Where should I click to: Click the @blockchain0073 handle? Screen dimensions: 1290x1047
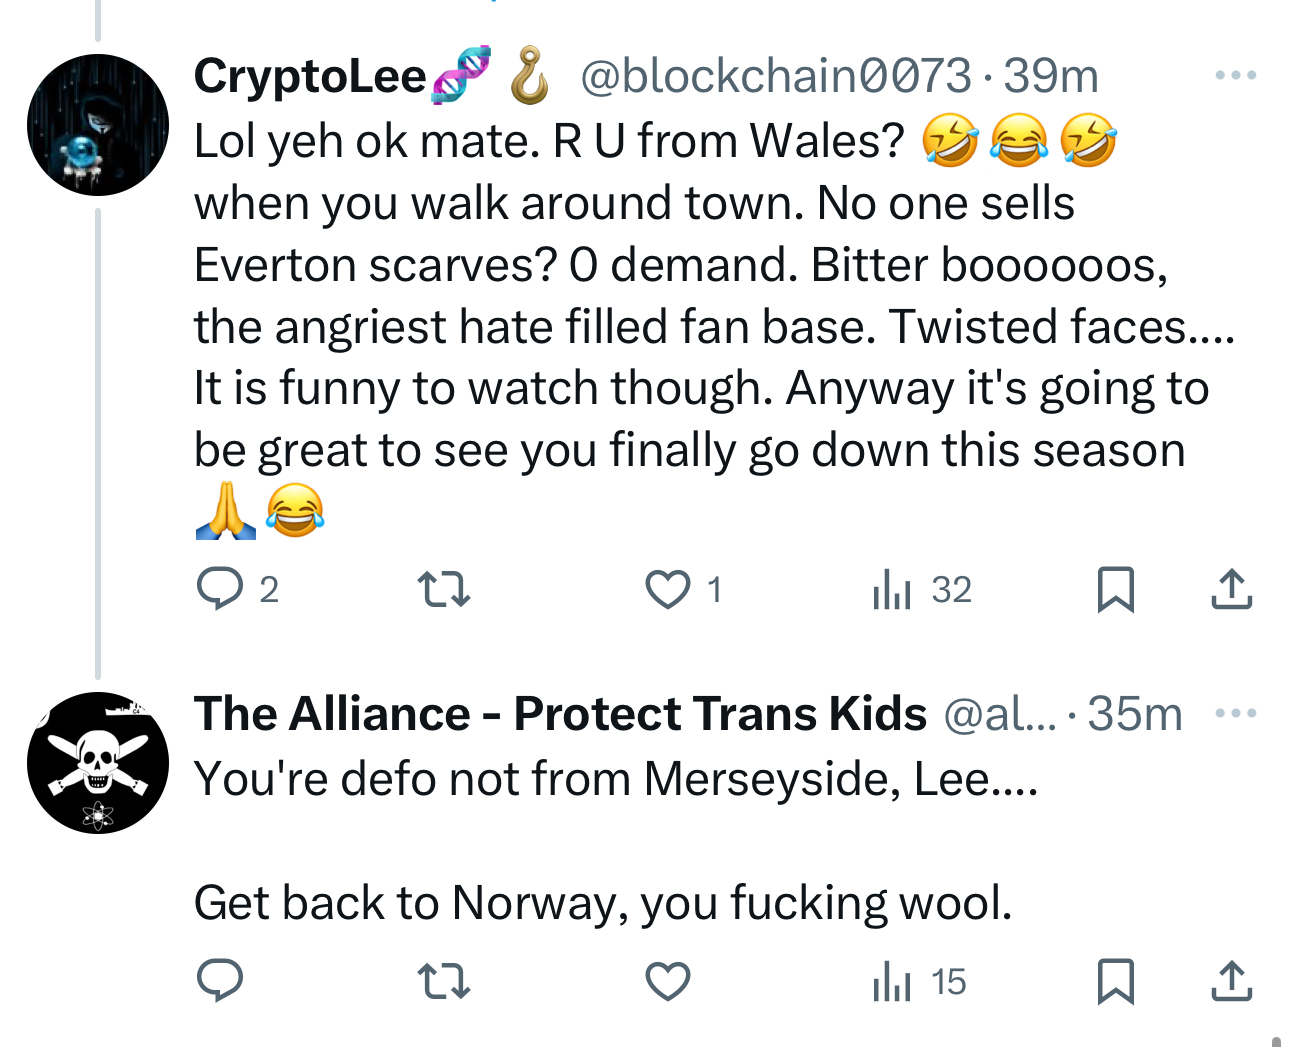775,76
